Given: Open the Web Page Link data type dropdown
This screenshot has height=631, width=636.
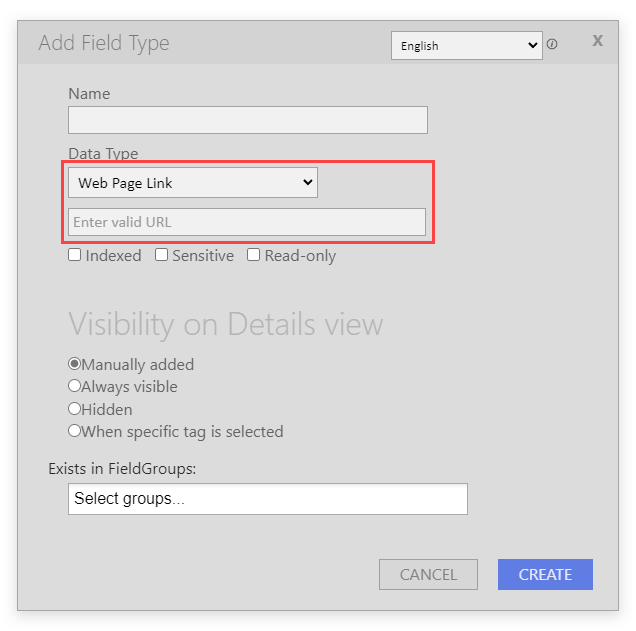Looking at the screenshot, I should pos(193,183).
